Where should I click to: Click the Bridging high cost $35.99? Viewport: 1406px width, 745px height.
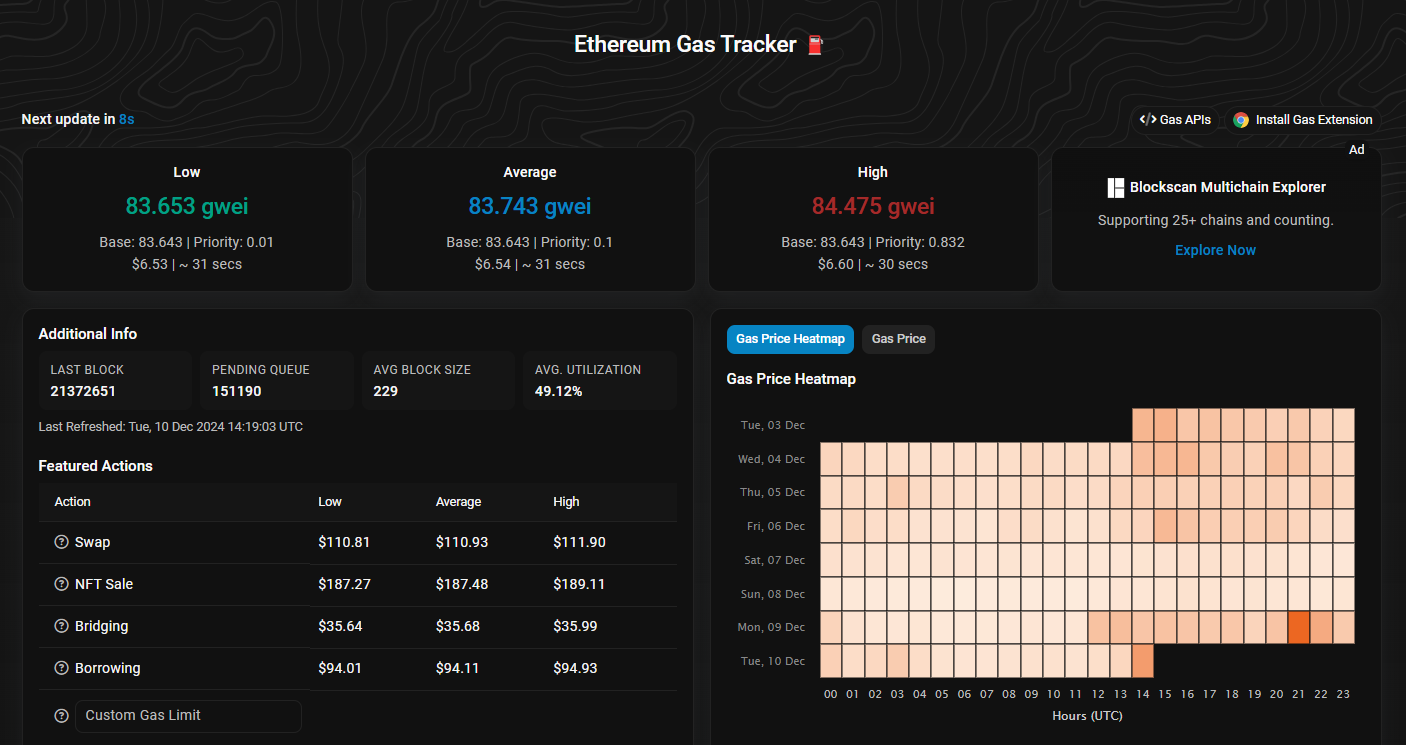coord(575,626)
